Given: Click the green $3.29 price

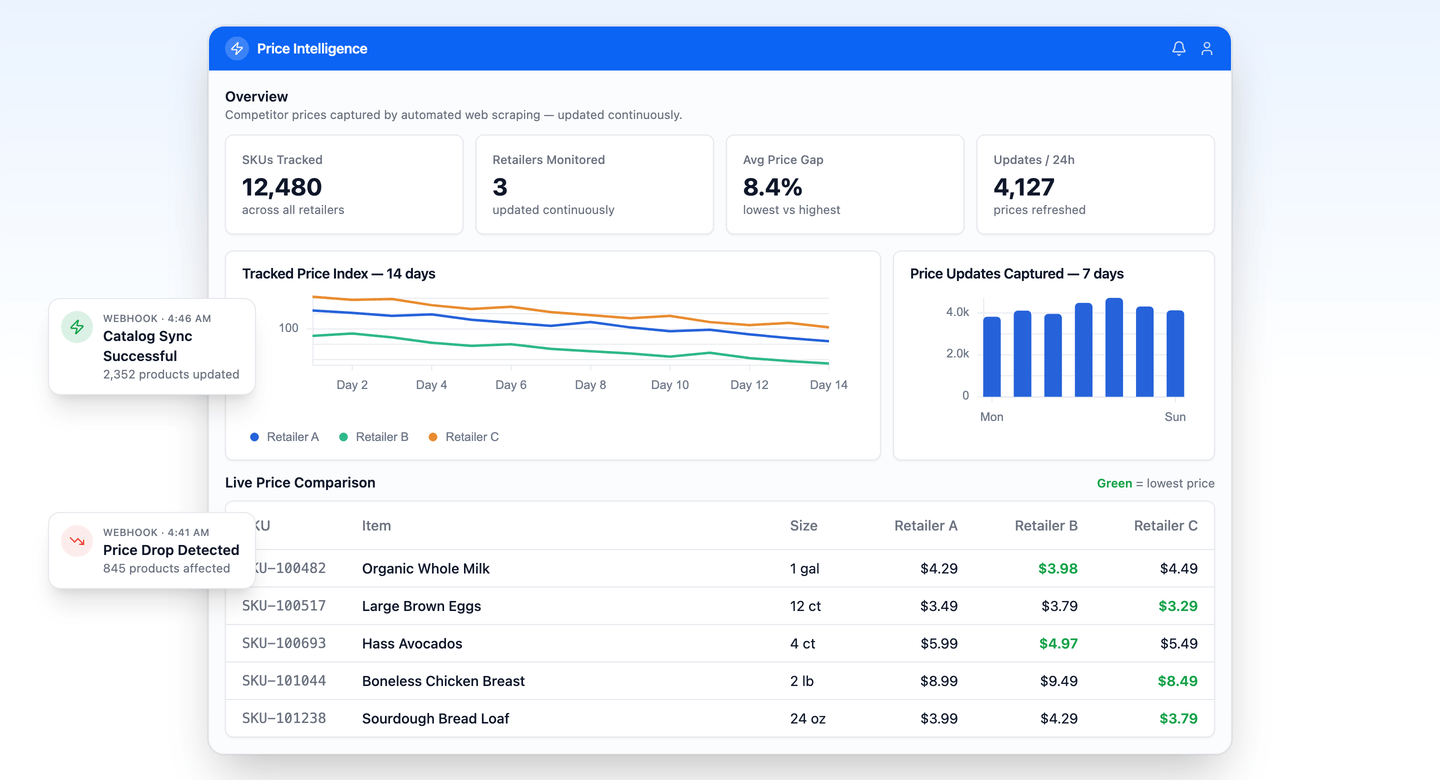Looking at the screenshot, I should pyautogui.click(x=1178, y=606).
